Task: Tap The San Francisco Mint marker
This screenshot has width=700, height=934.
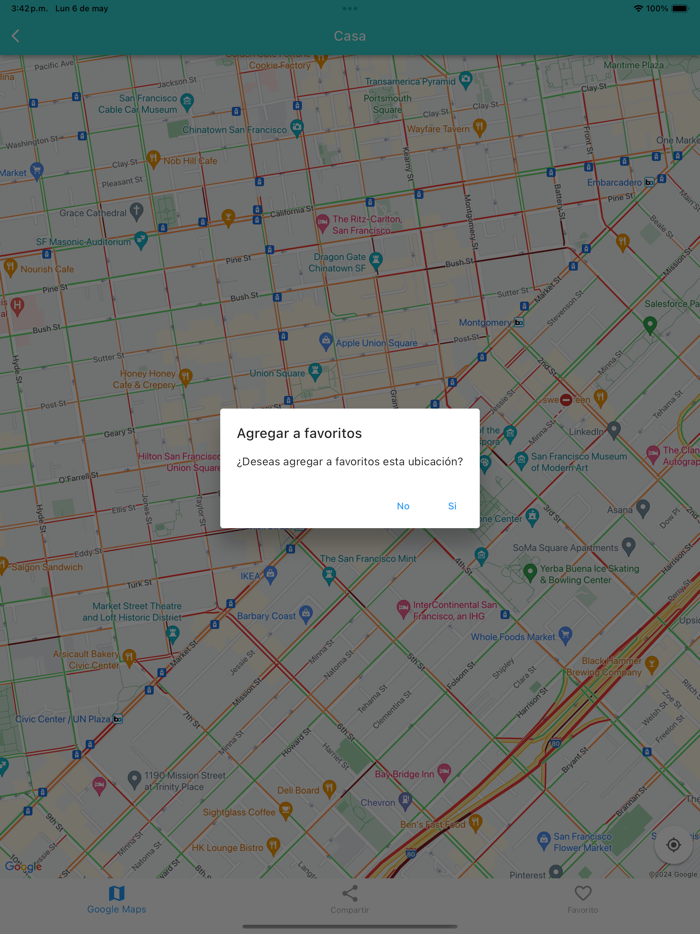Action: click(328, 574)
